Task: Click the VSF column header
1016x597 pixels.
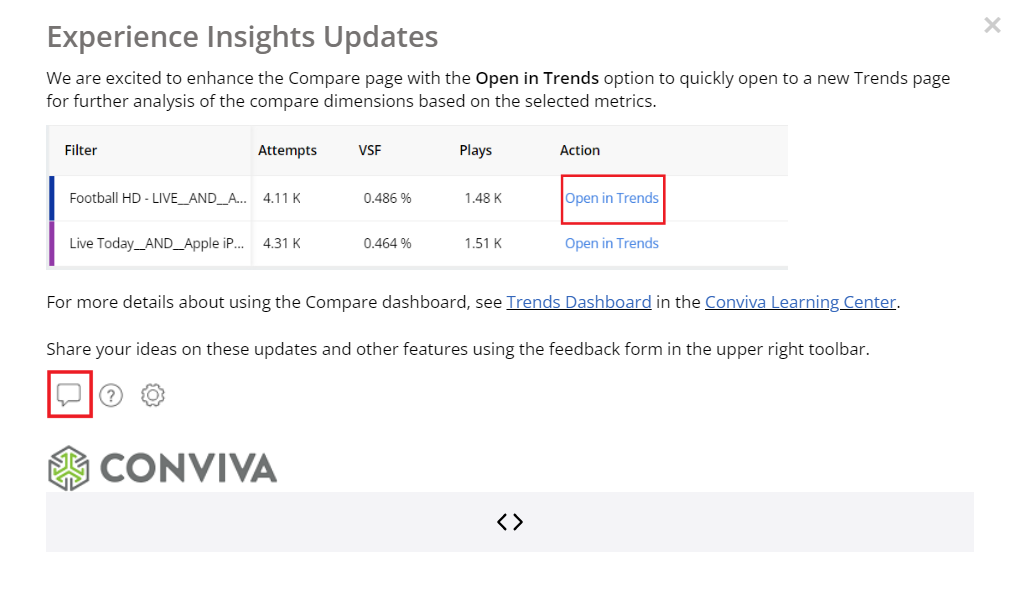Action: [370, 150]
